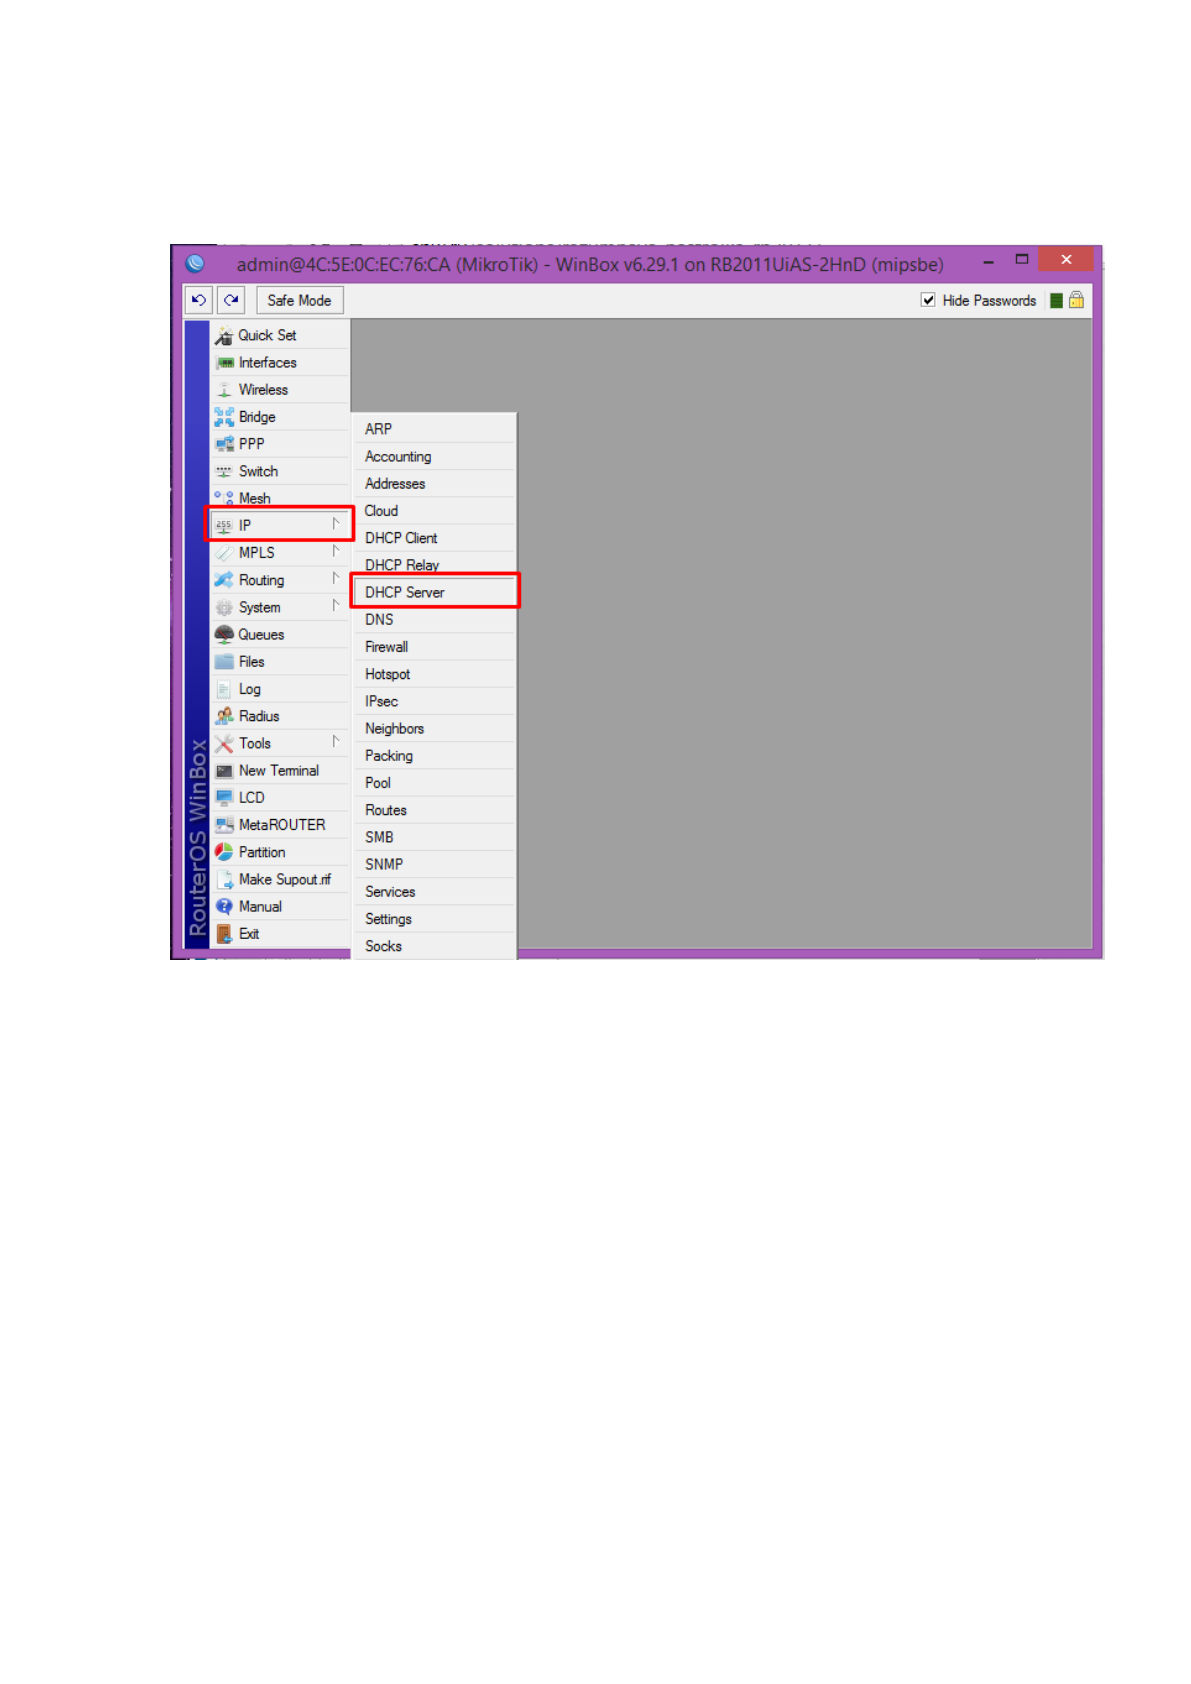
Task: Open Accounting in the IP submenu
Action: (434, 456)
